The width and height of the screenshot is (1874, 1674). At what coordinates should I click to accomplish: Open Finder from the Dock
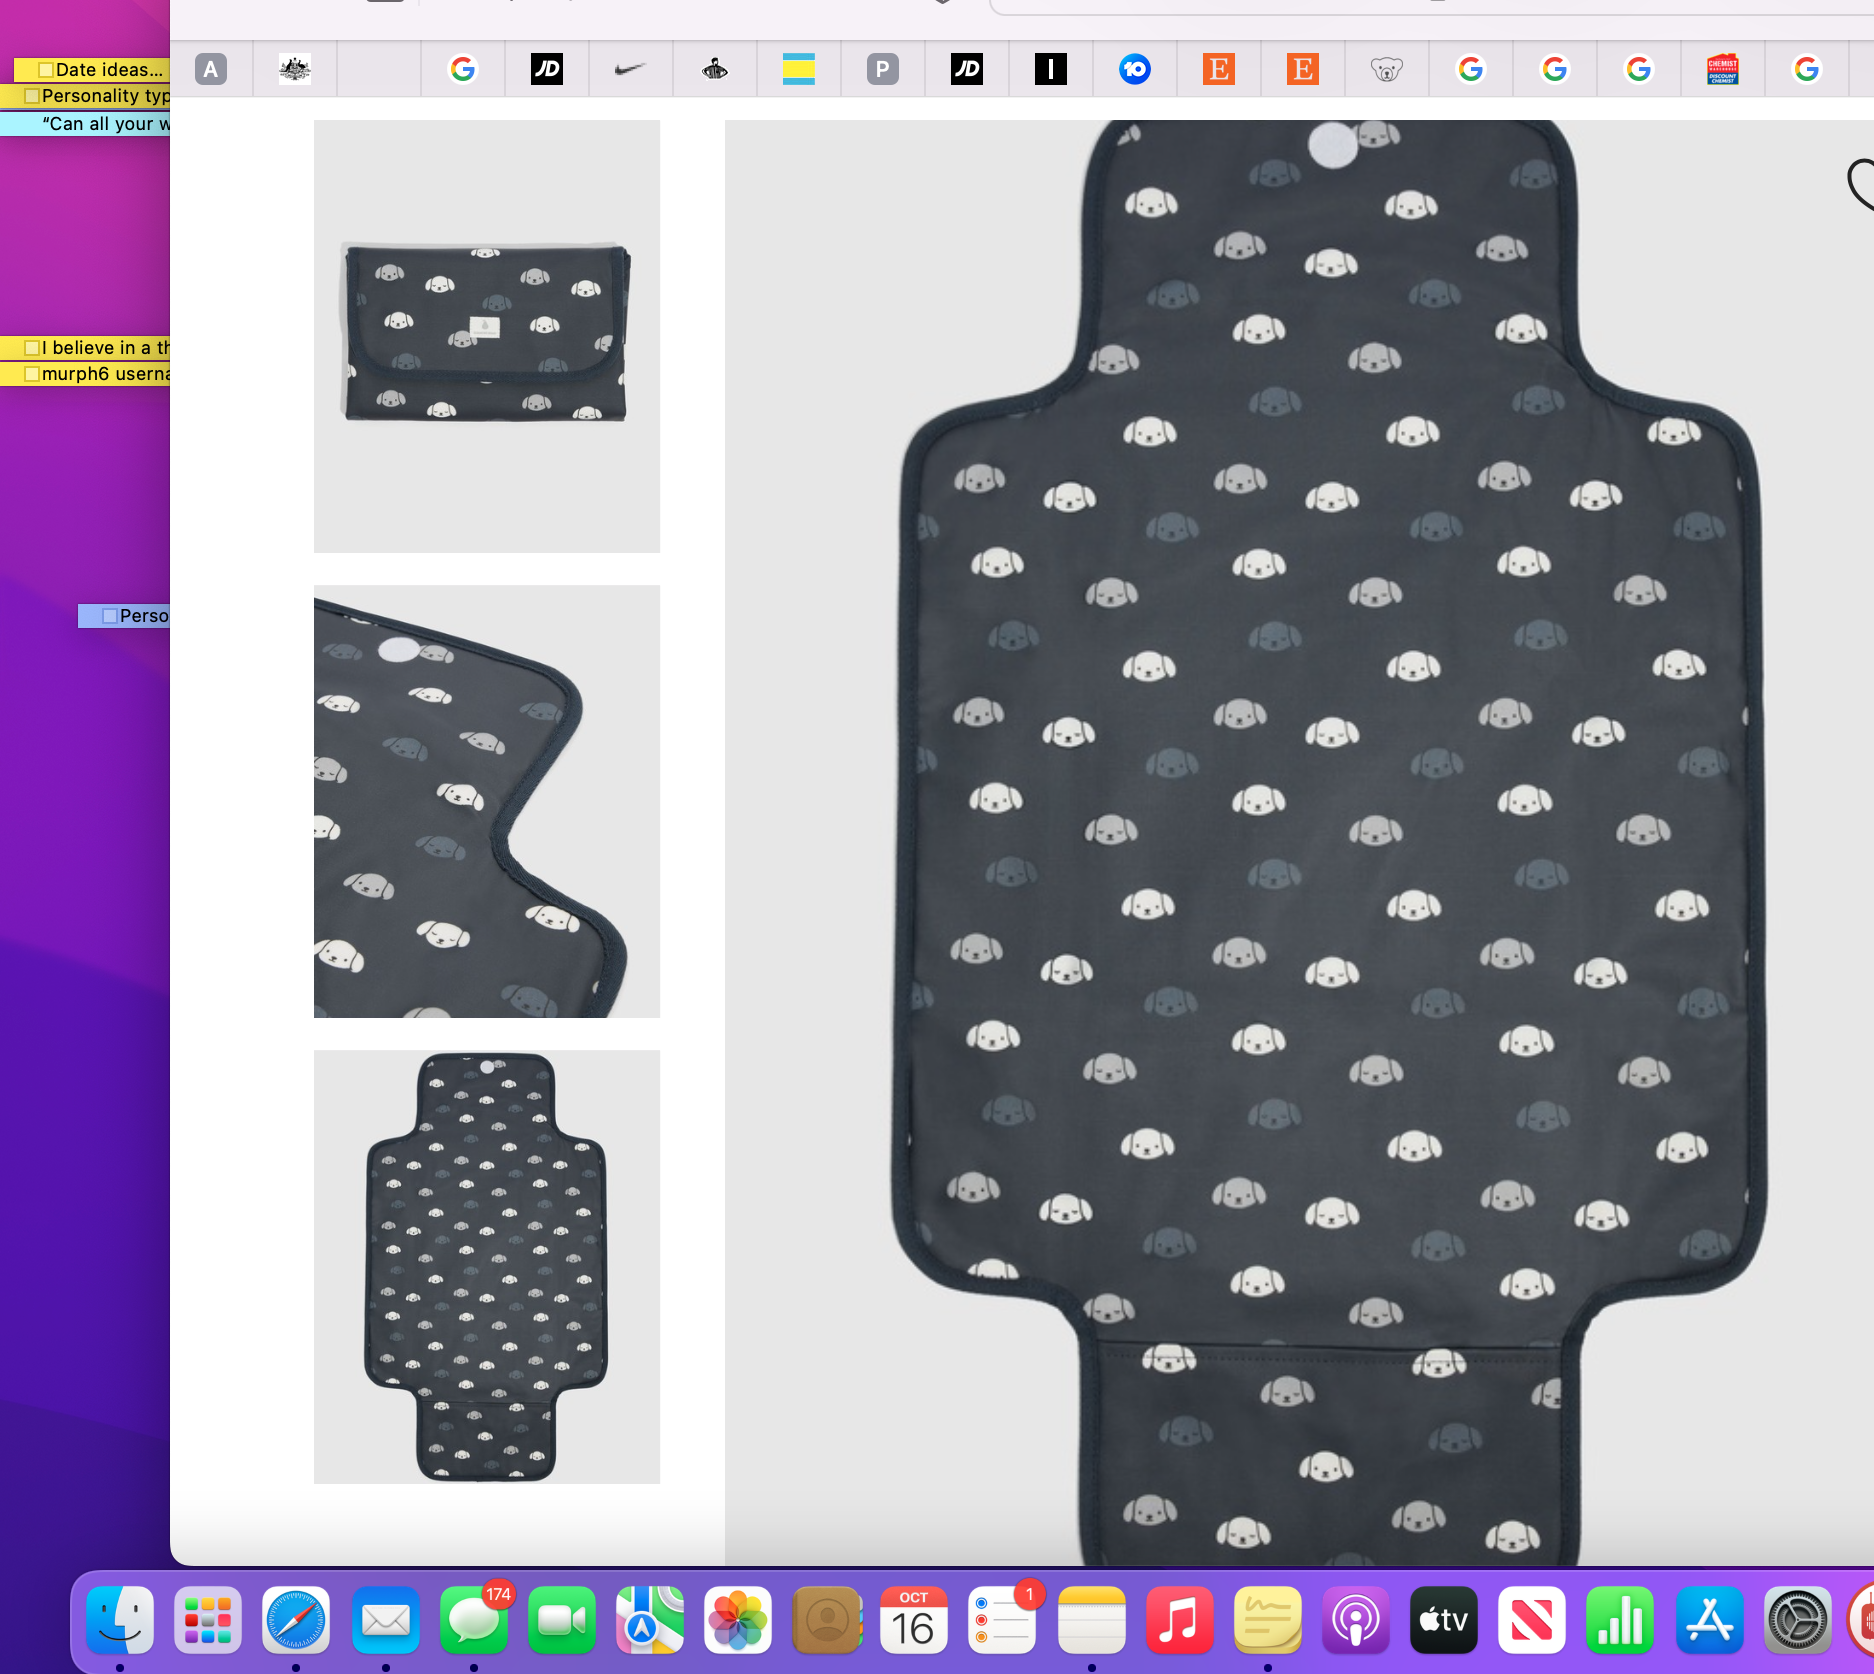click(x=120, y=1620)
